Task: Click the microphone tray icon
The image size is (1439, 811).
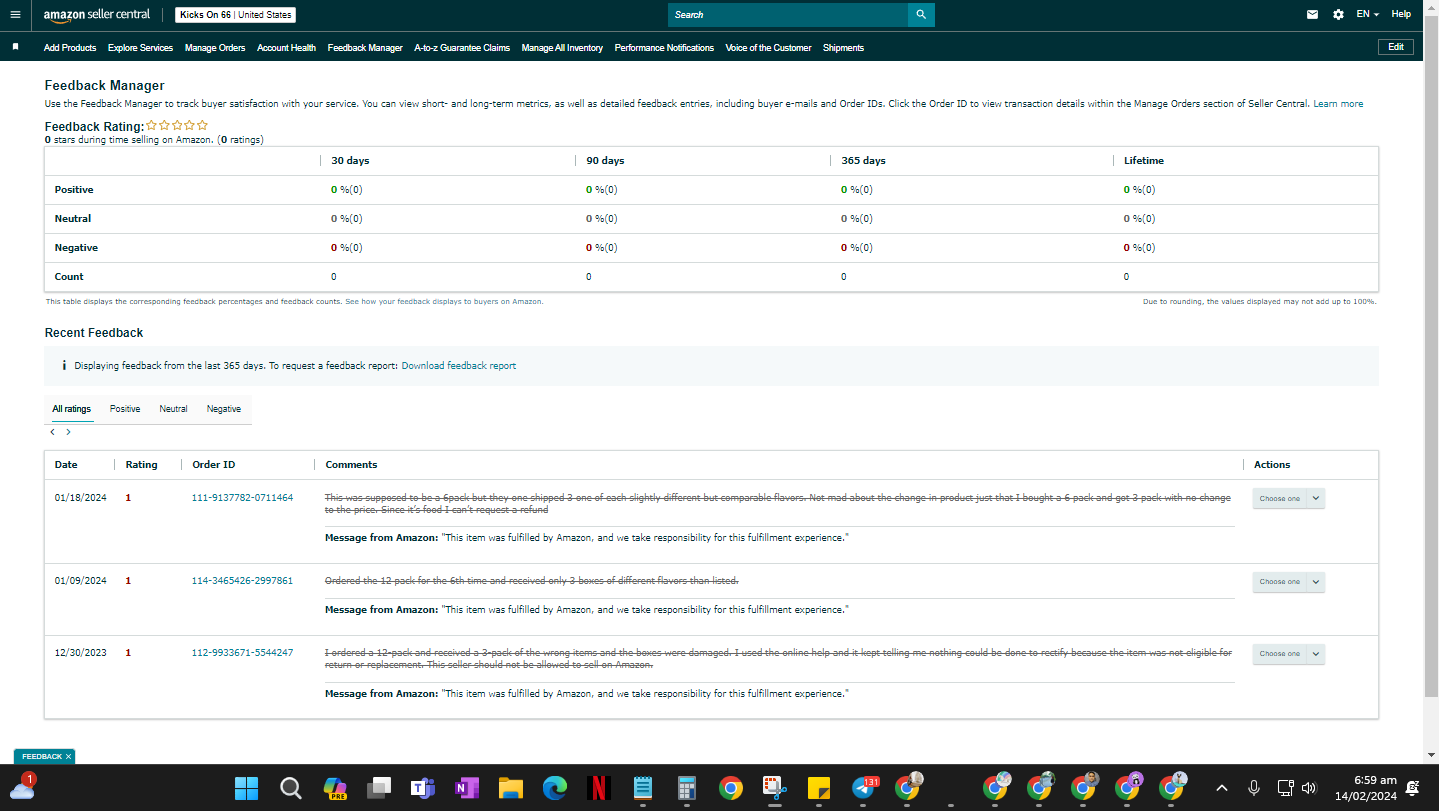Action: tap(1253, 788)
